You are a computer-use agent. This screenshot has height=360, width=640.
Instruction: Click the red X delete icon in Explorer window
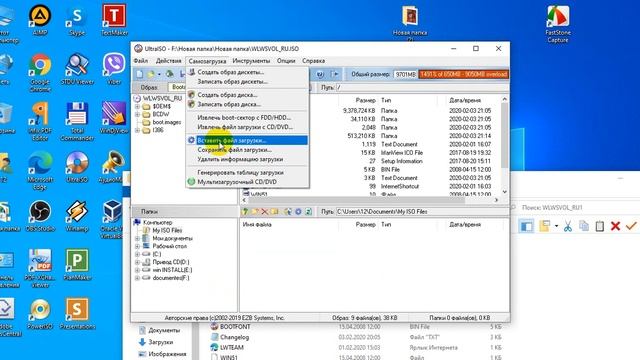[x=616, y=226]
